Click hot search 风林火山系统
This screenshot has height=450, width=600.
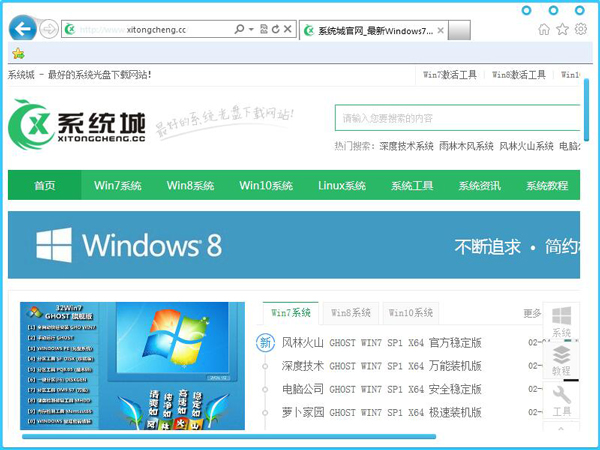[x=526, y=146]
